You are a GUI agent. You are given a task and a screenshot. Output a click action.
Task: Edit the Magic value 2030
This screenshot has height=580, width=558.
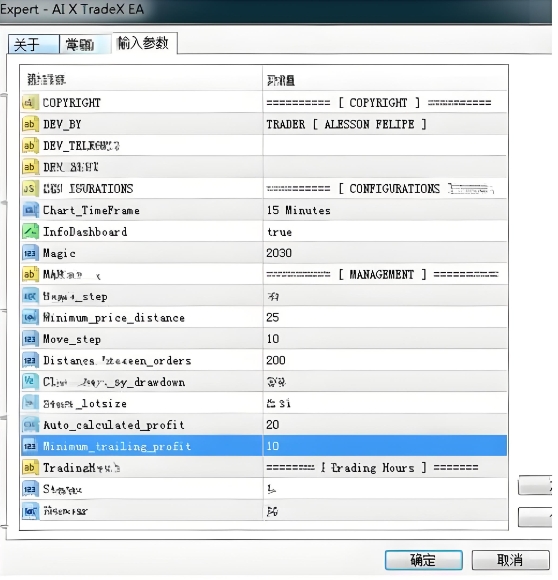(x=279, y=253)
